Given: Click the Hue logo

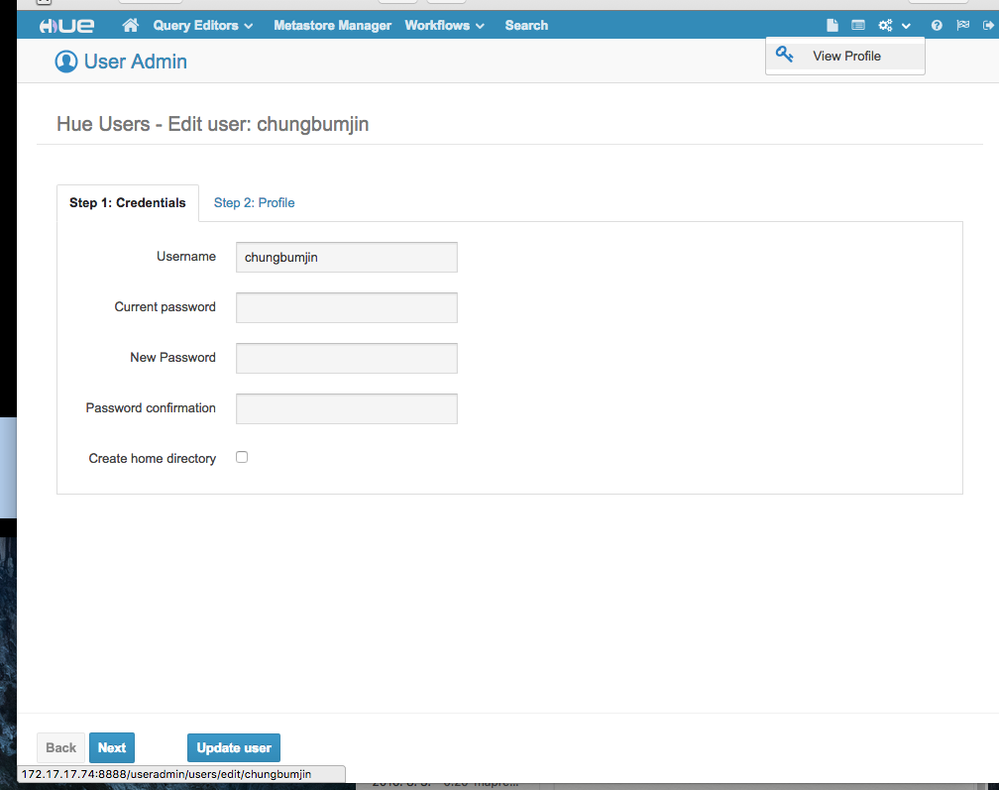Looking at the screenshot, I should point(66,25).
